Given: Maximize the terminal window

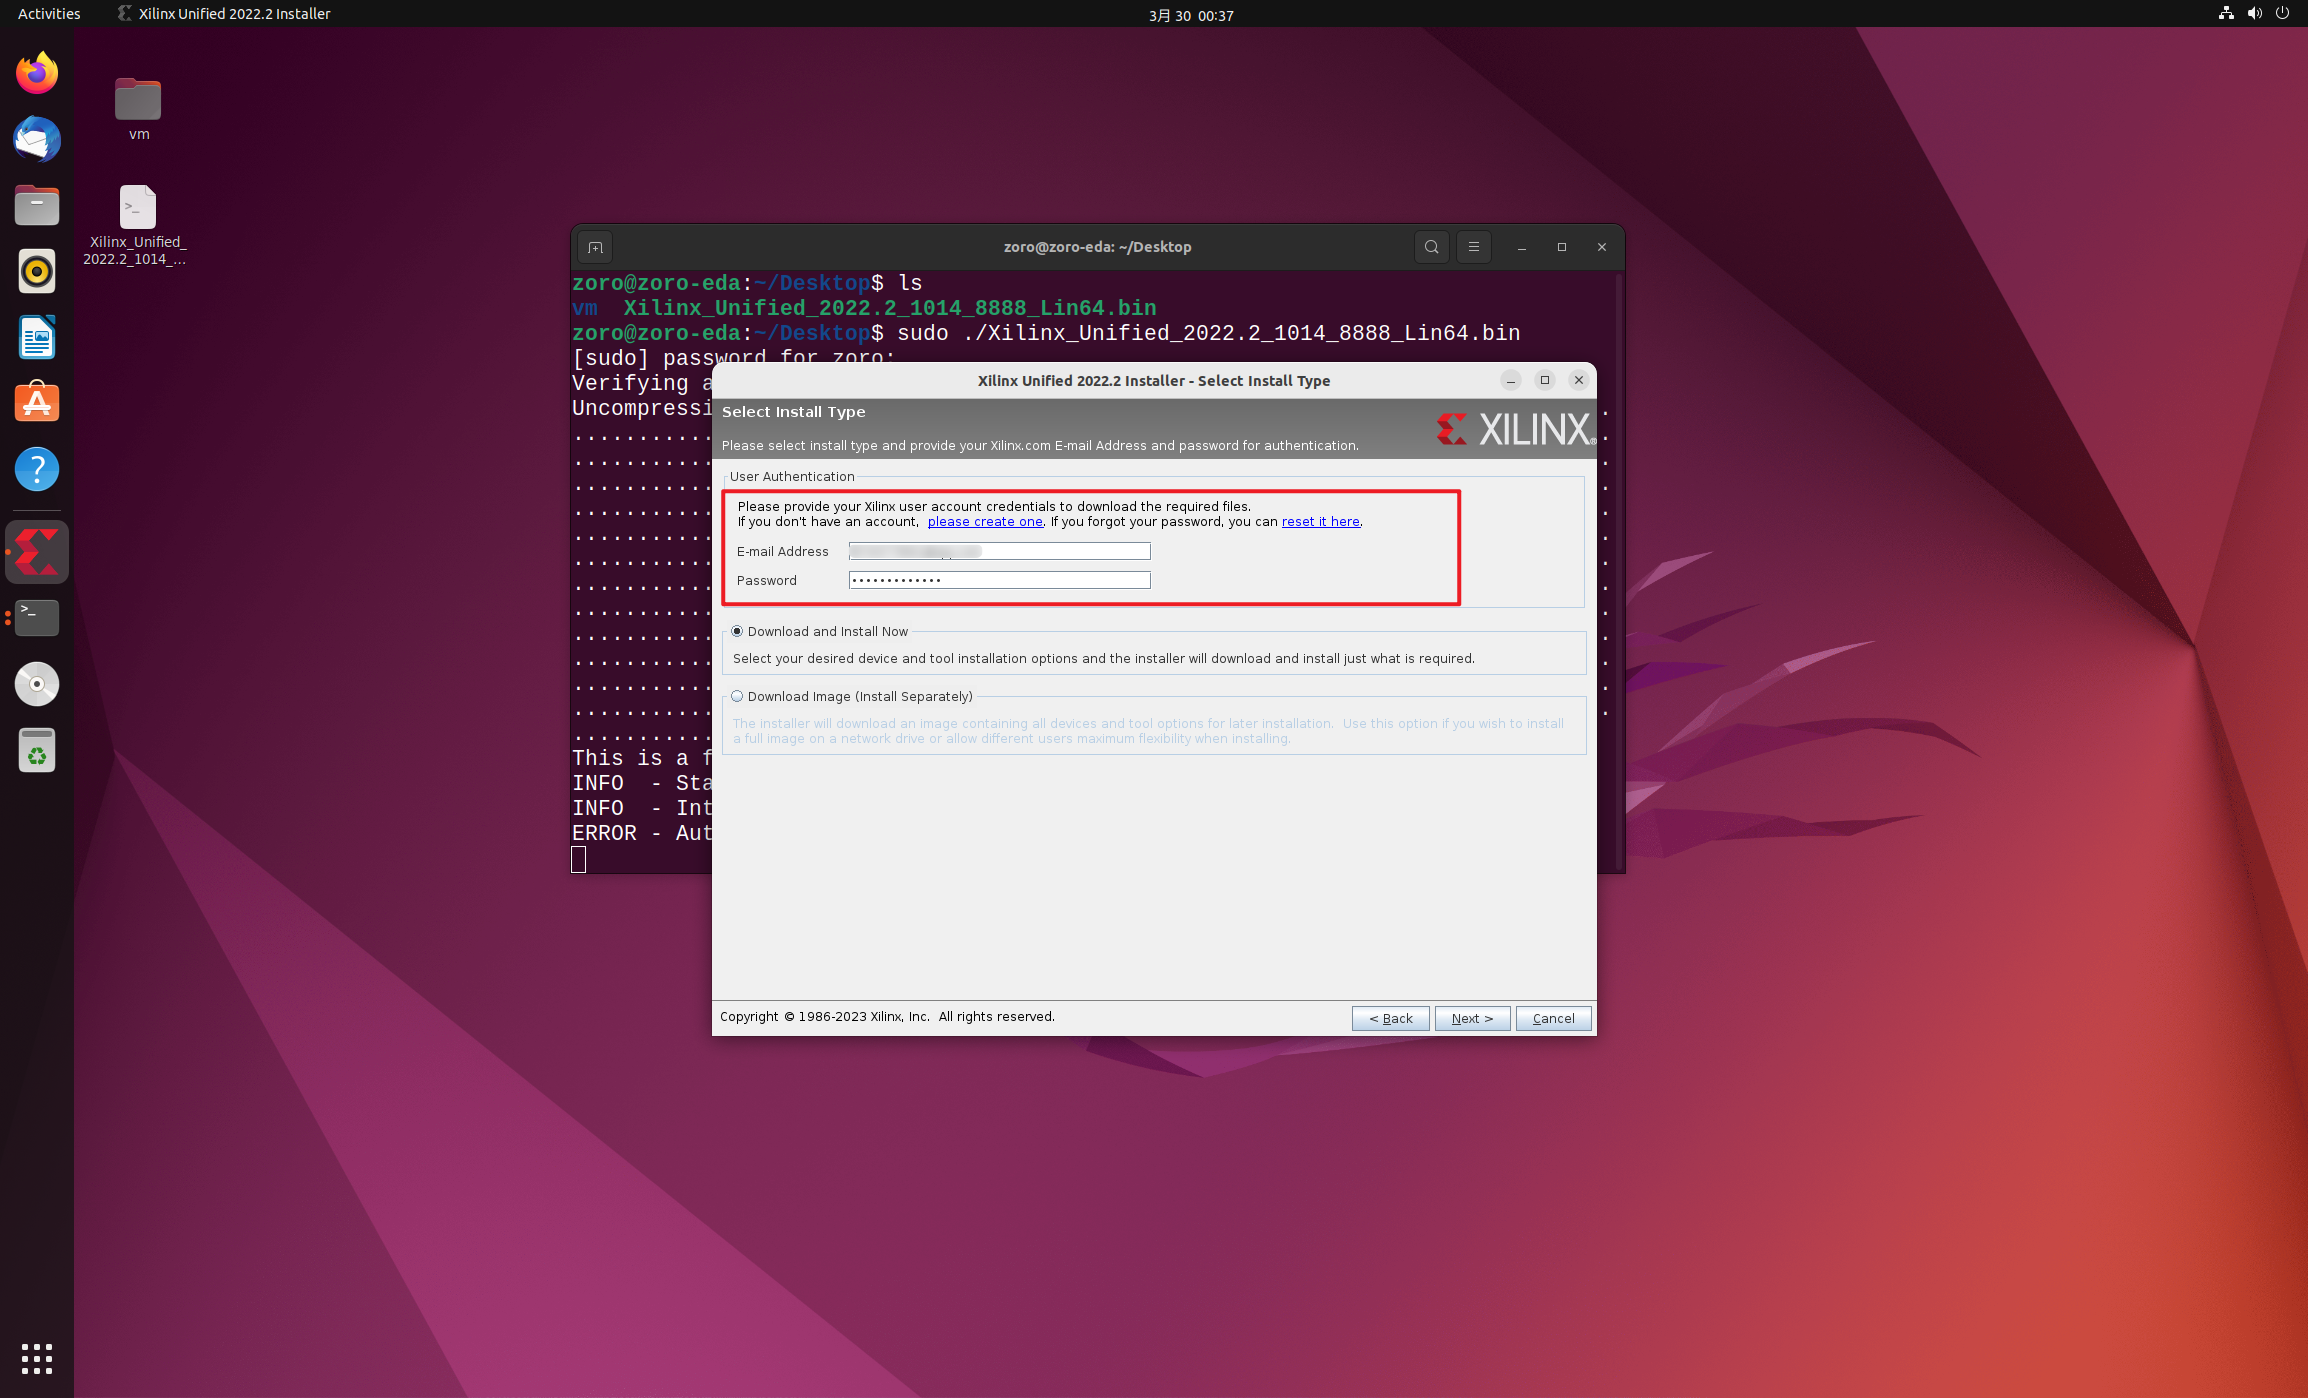Looking at the screenshot, I should click(1562, 247).
